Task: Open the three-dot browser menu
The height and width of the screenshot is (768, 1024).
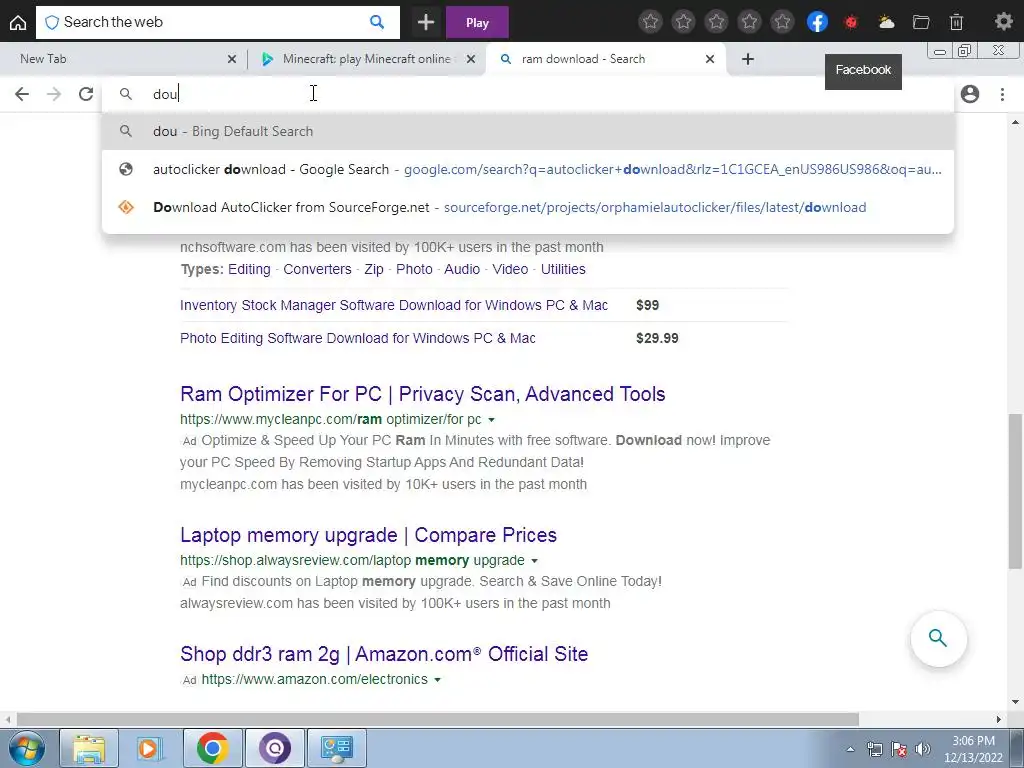Action: click(x=1002, y=94)
